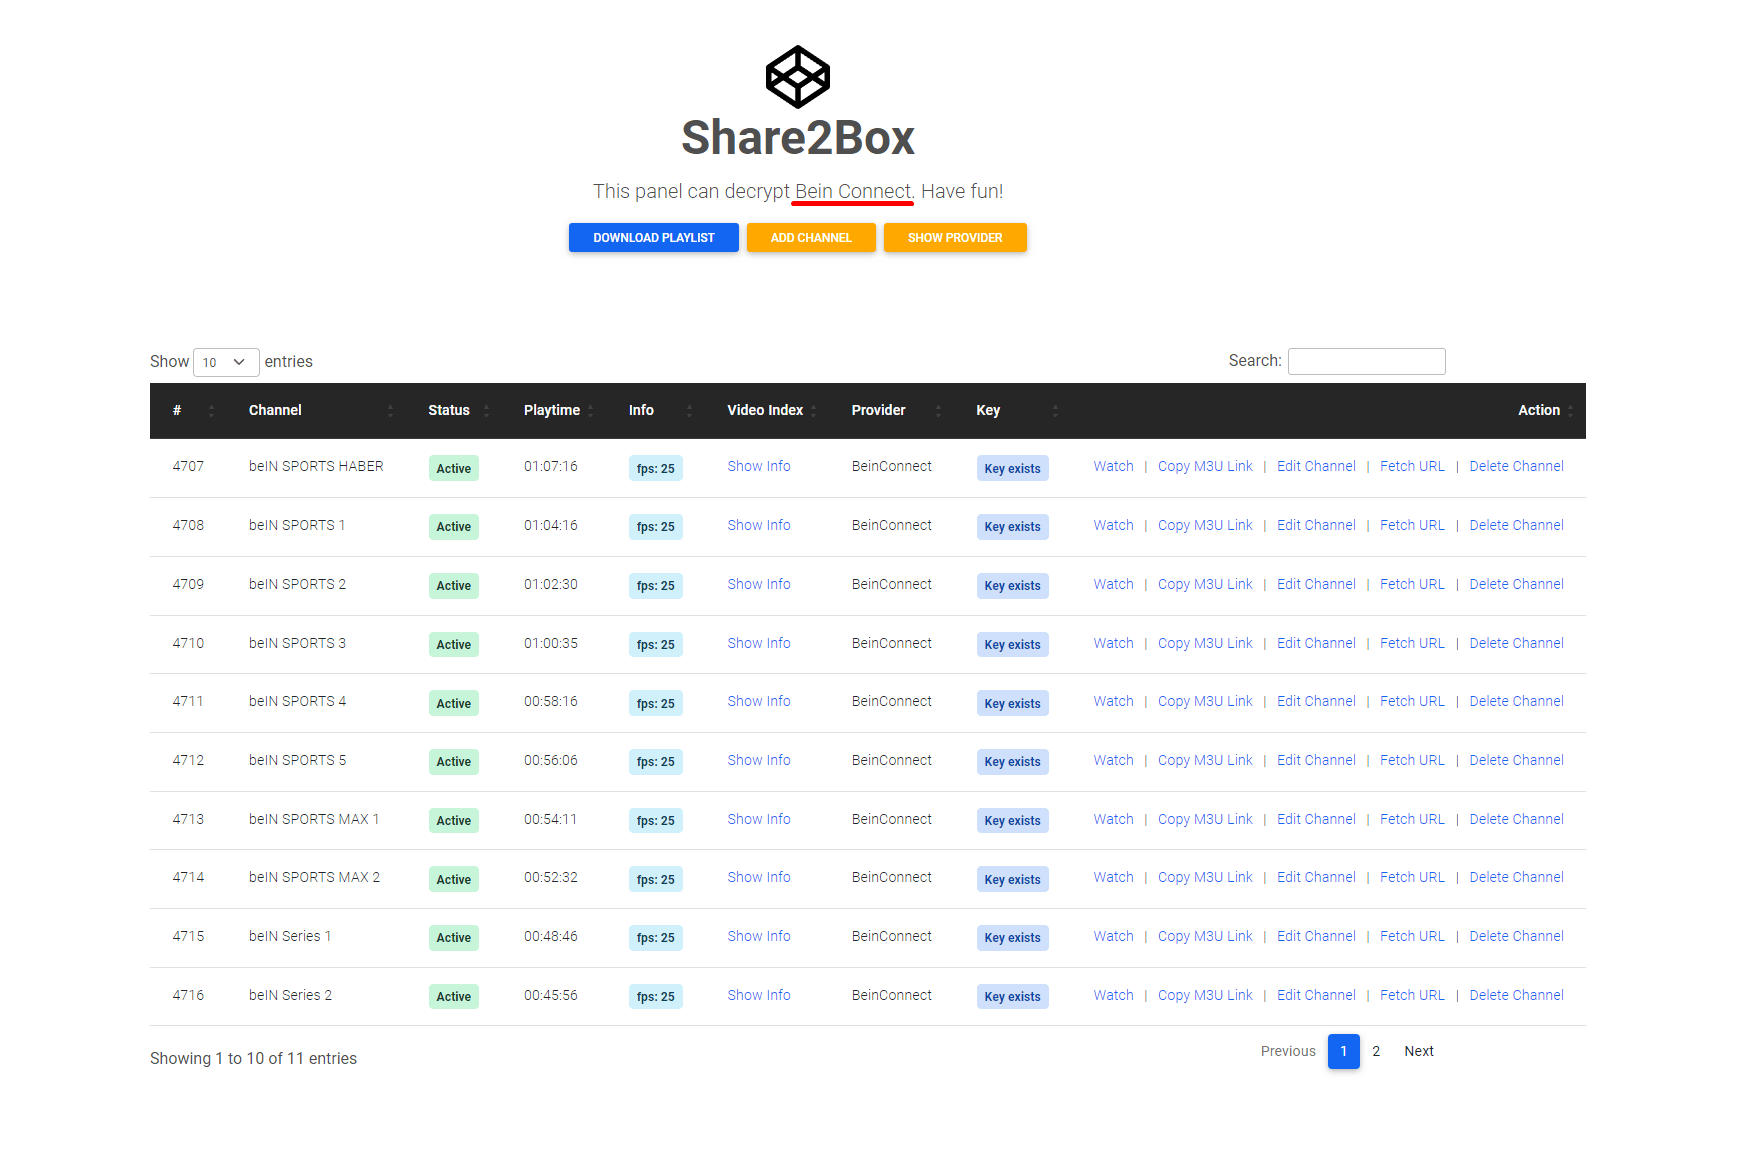
Task: Fetch URL for beIN SPORTS MAX 2
Action: 1412,877
